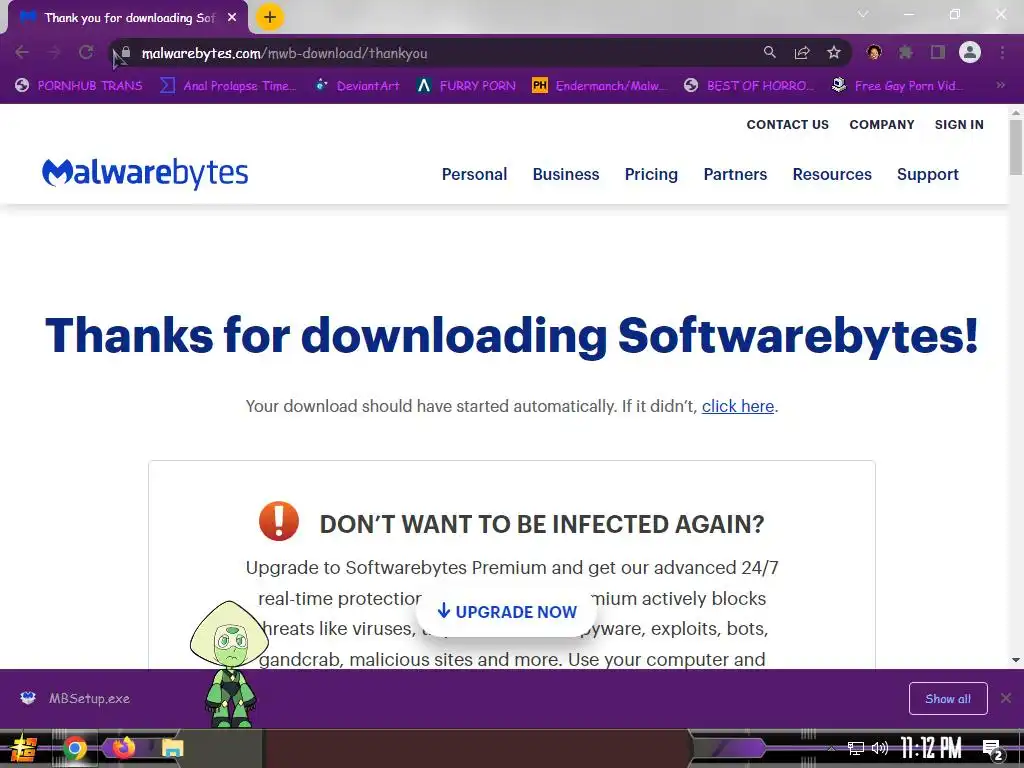Open the Resources navigation menu
This screenshot has width=1024, height=768.
click(x=832, y=174)
